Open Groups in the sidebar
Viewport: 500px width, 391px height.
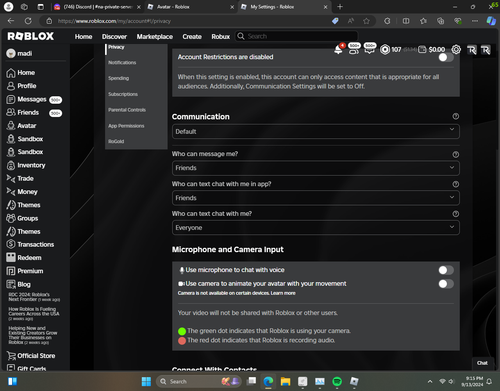(x=22, y=218)
